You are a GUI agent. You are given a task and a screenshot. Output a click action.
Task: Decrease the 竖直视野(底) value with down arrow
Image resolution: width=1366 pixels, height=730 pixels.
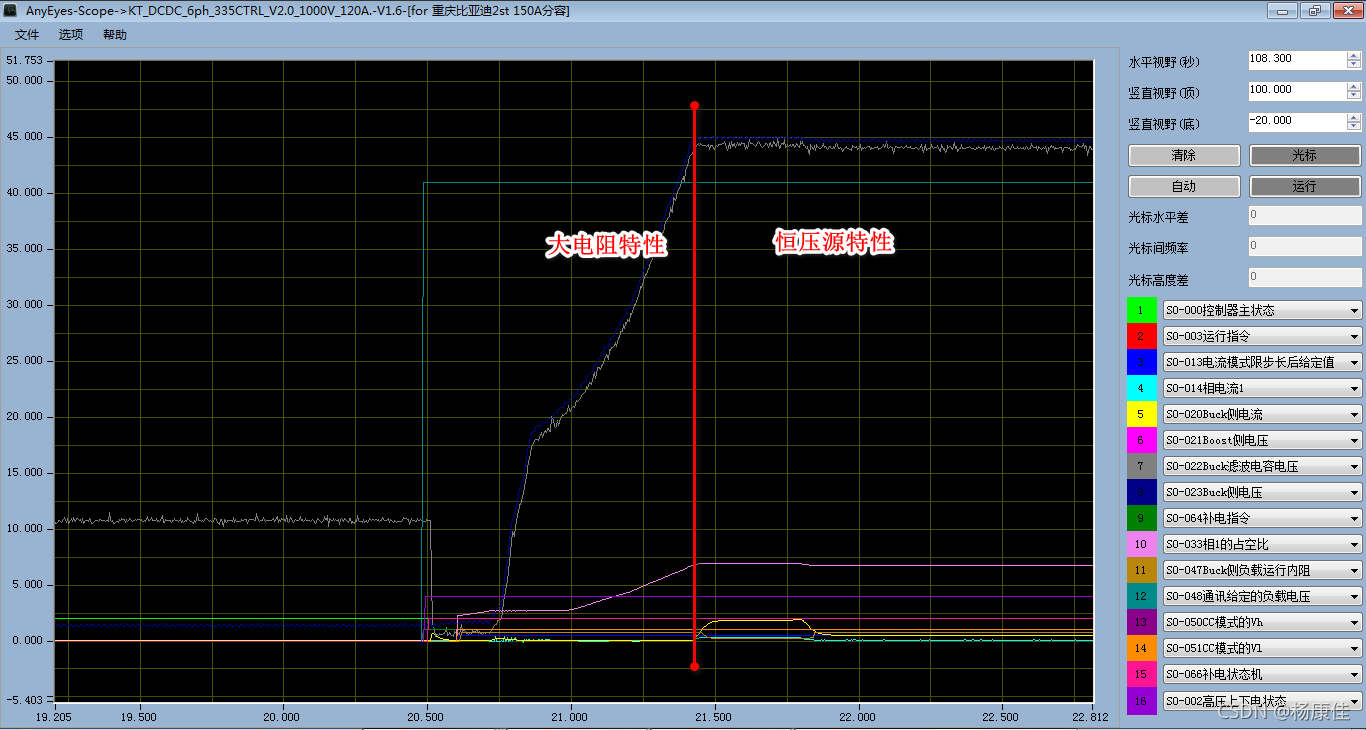pyautogui.click(x=1354, y=127)
